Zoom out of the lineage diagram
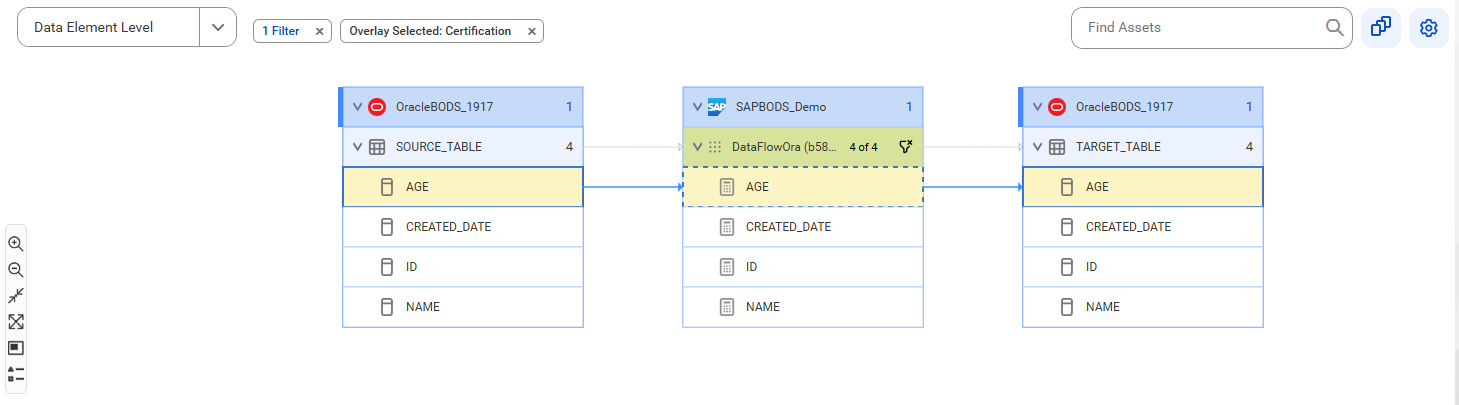Viewport: 1459px width, 405px height. tap(15, 270)
